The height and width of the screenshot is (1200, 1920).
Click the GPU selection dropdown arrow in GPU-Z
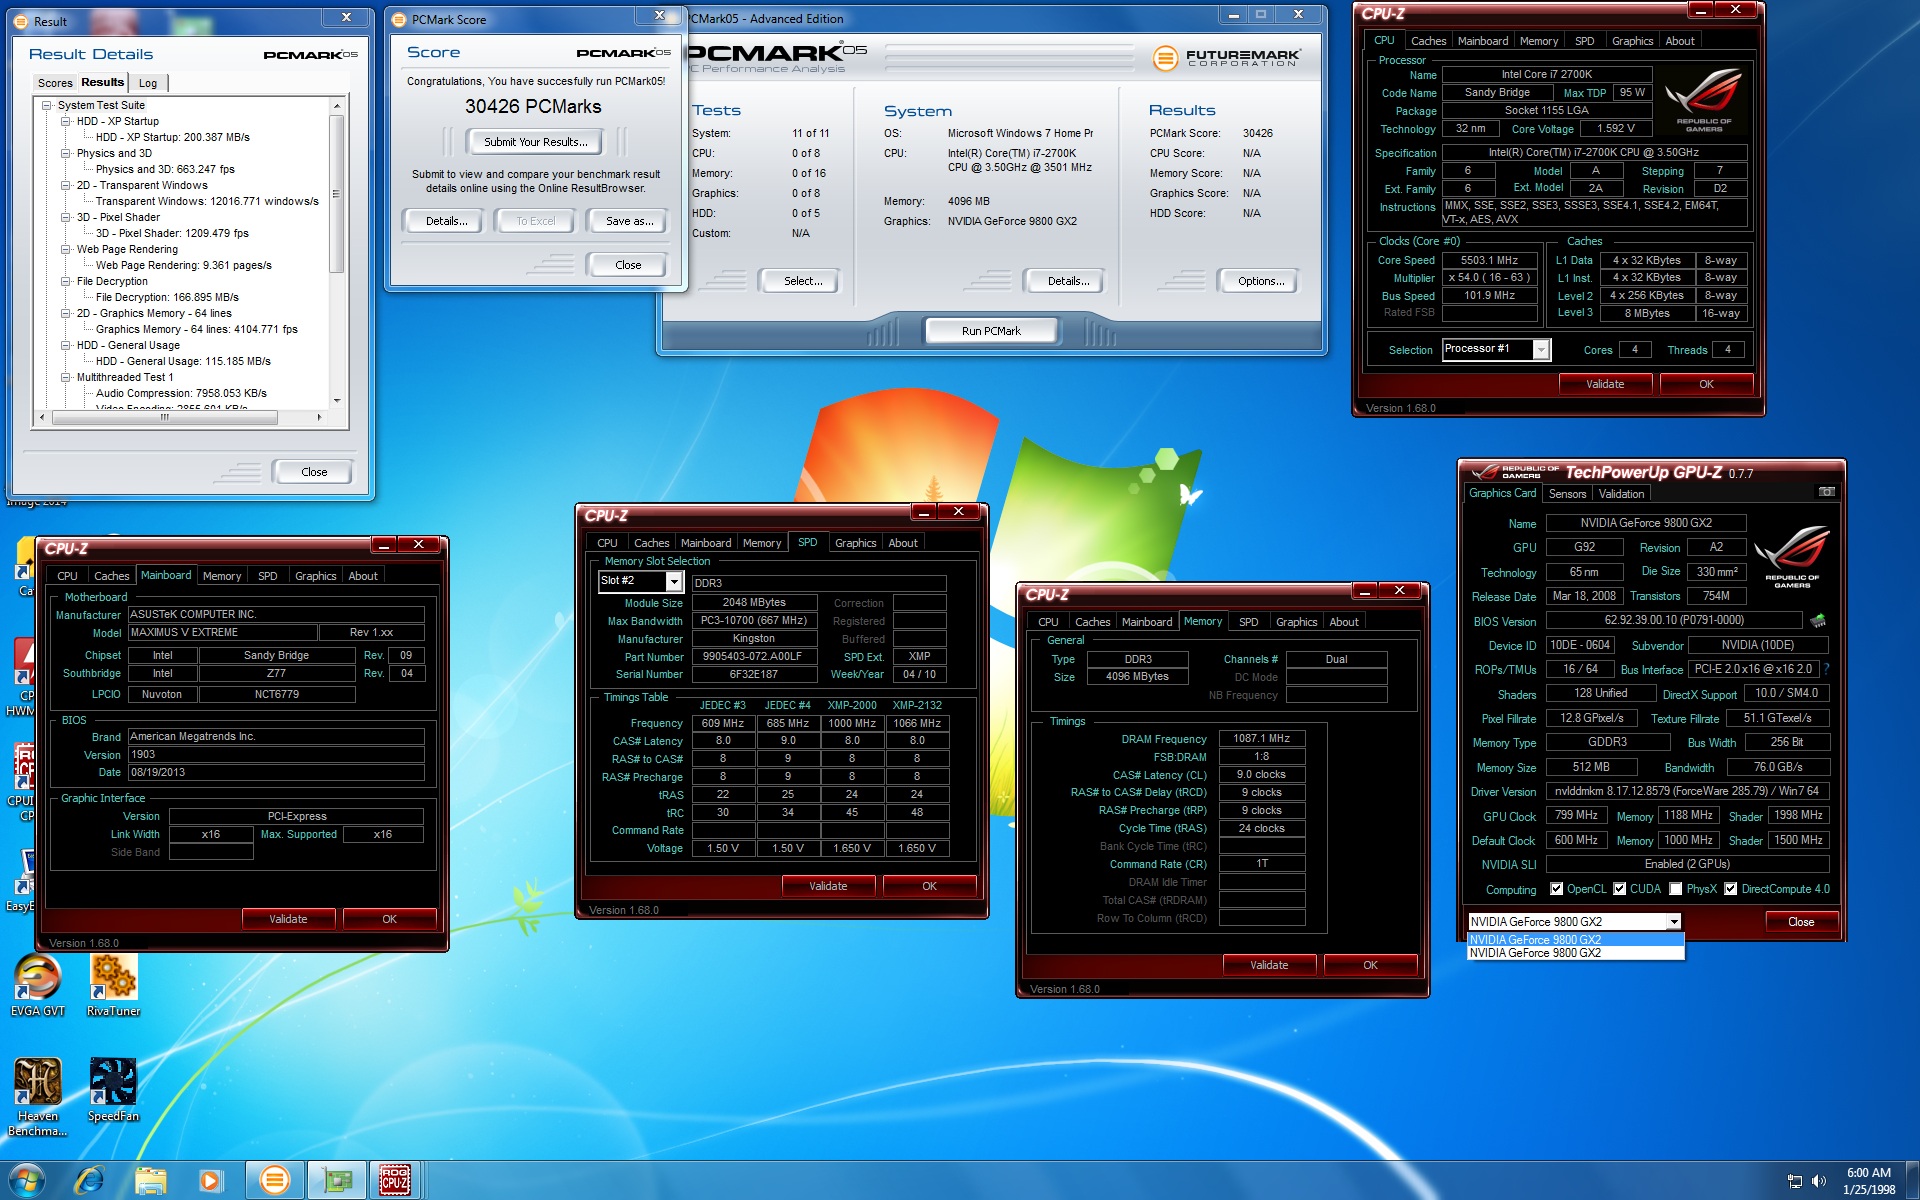[x=1673, y=922]
